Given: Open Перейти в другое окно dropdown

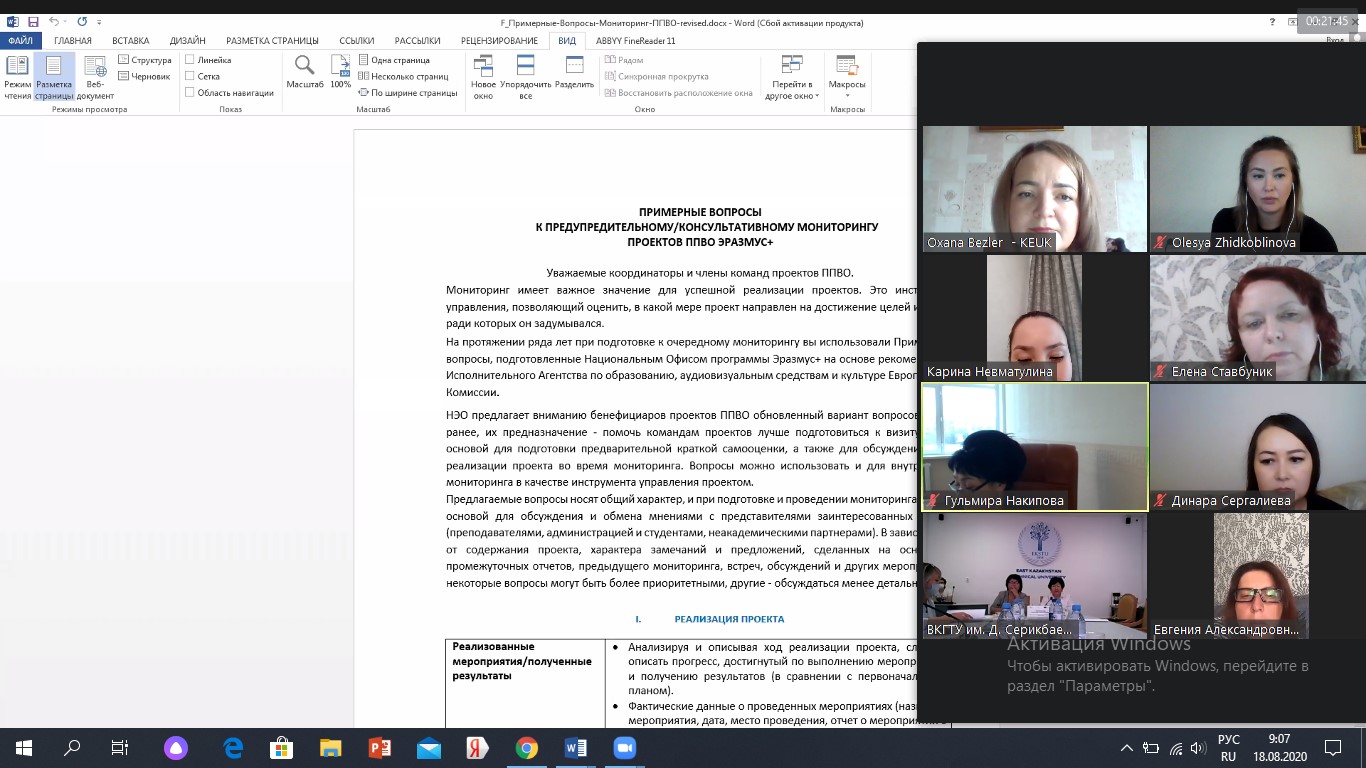Looking at the screenshot, I should tap(792, 78).
